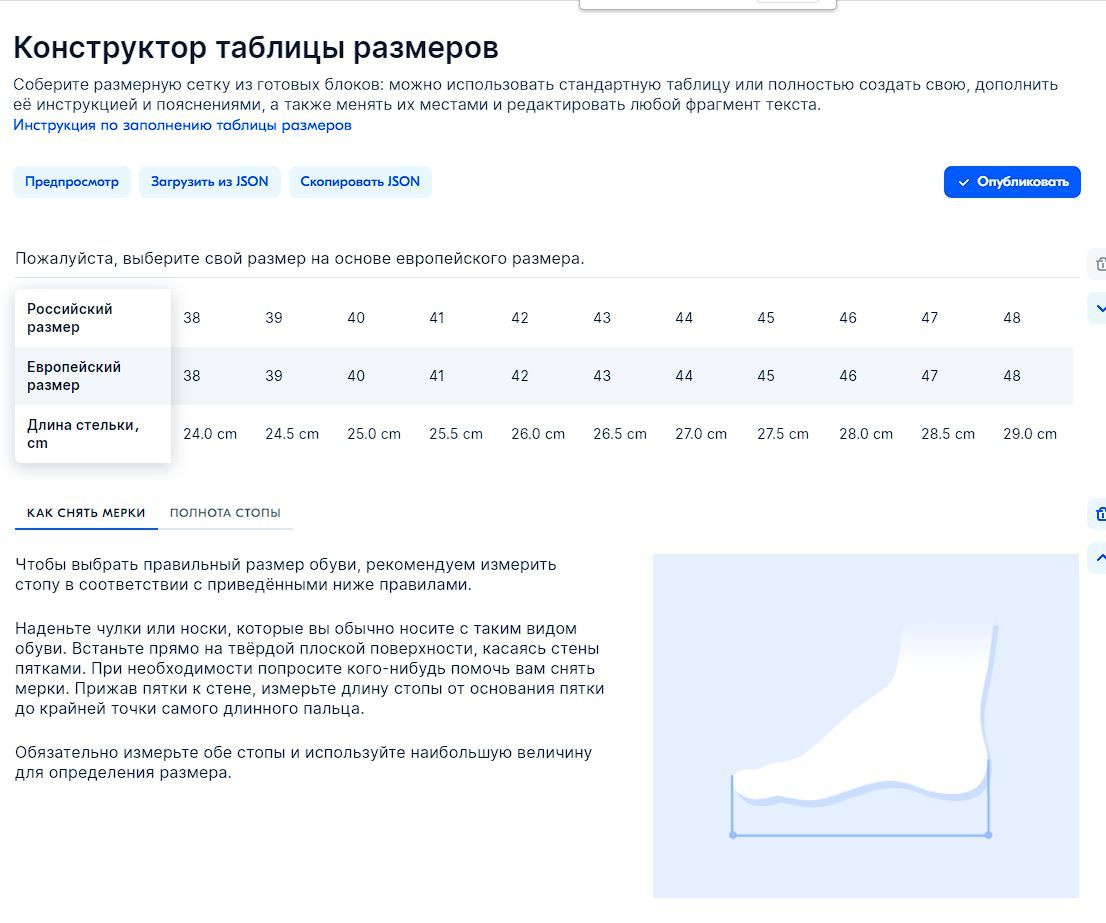This screenshot has height=923, width=1106.
Task: Publish the table with Опубликовать
Action: [1011, 182]
